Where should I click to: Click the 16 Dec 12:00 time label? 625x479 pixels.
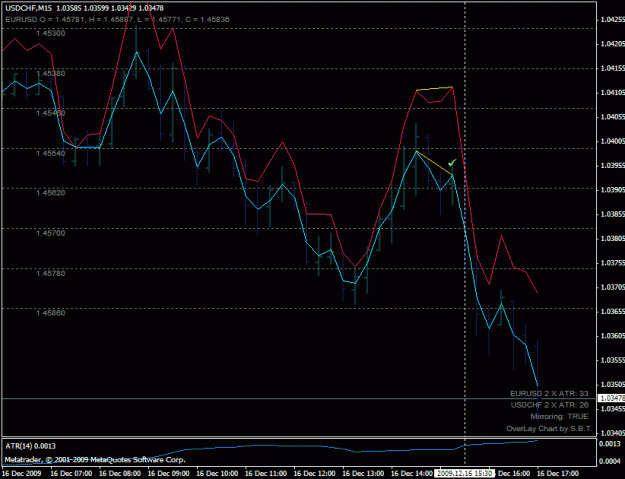click(x=314, y=473)
